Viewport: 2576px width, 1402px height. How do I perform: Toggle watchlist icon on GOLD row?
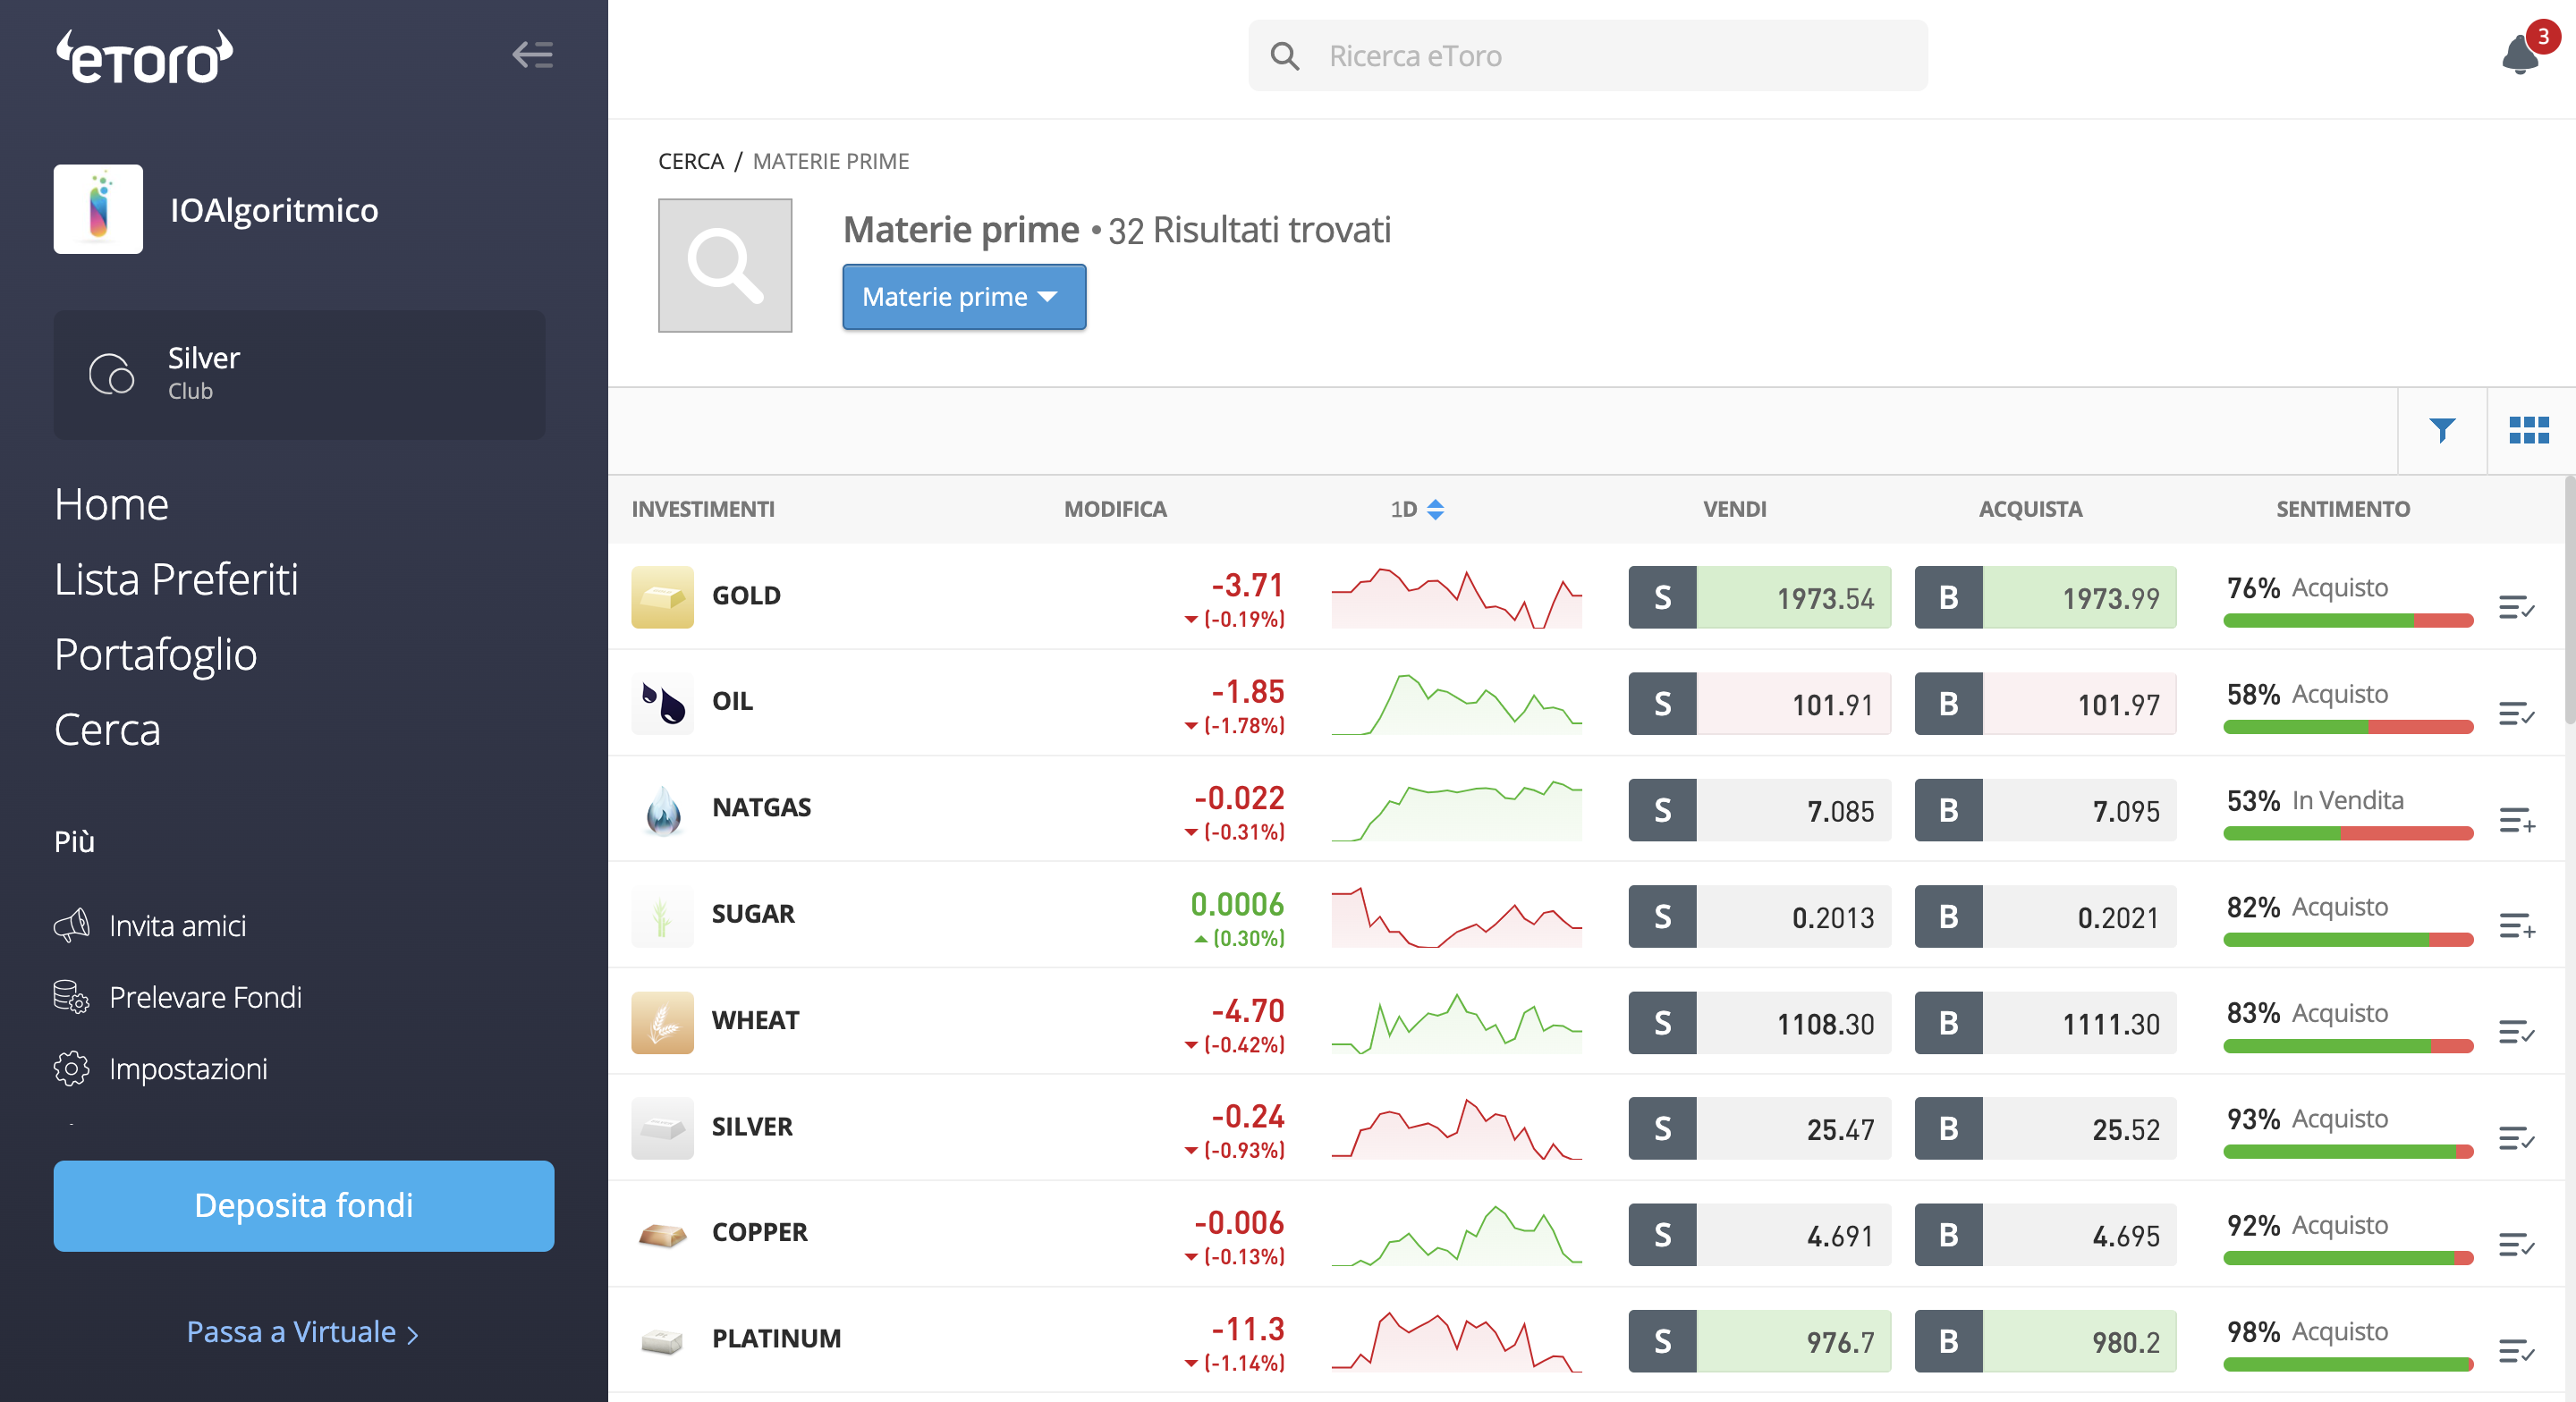[2516, 606]
